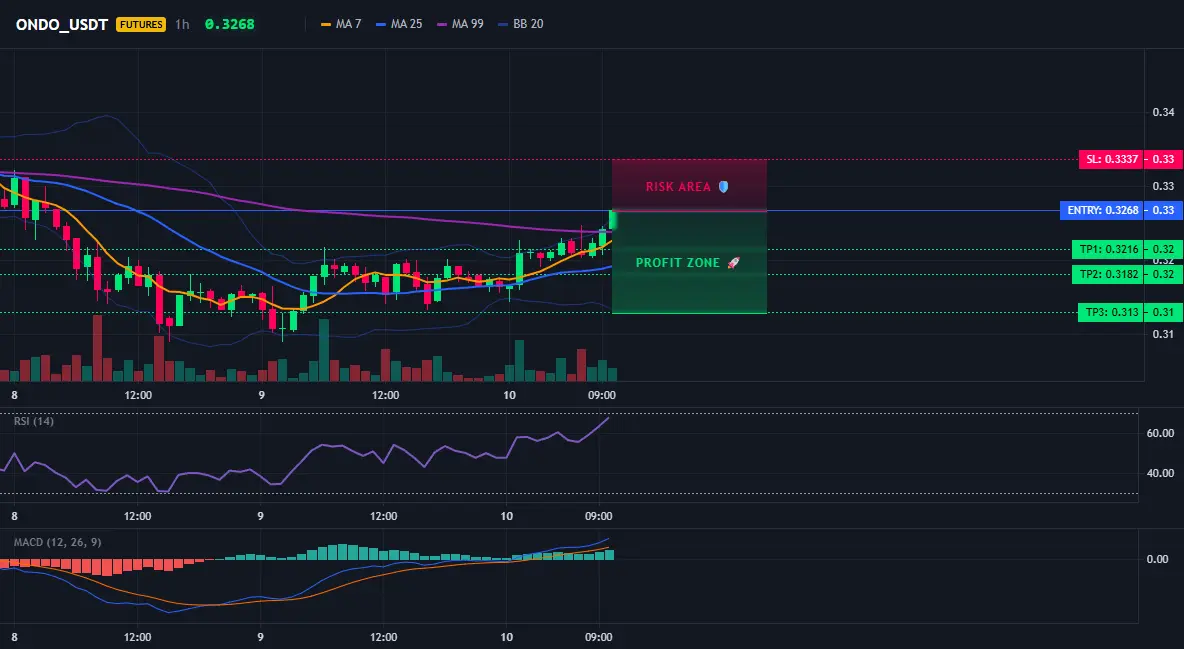
Task: Open the RSI (14) indicator label
Action: pyautogui.click(x=34, y=421)
